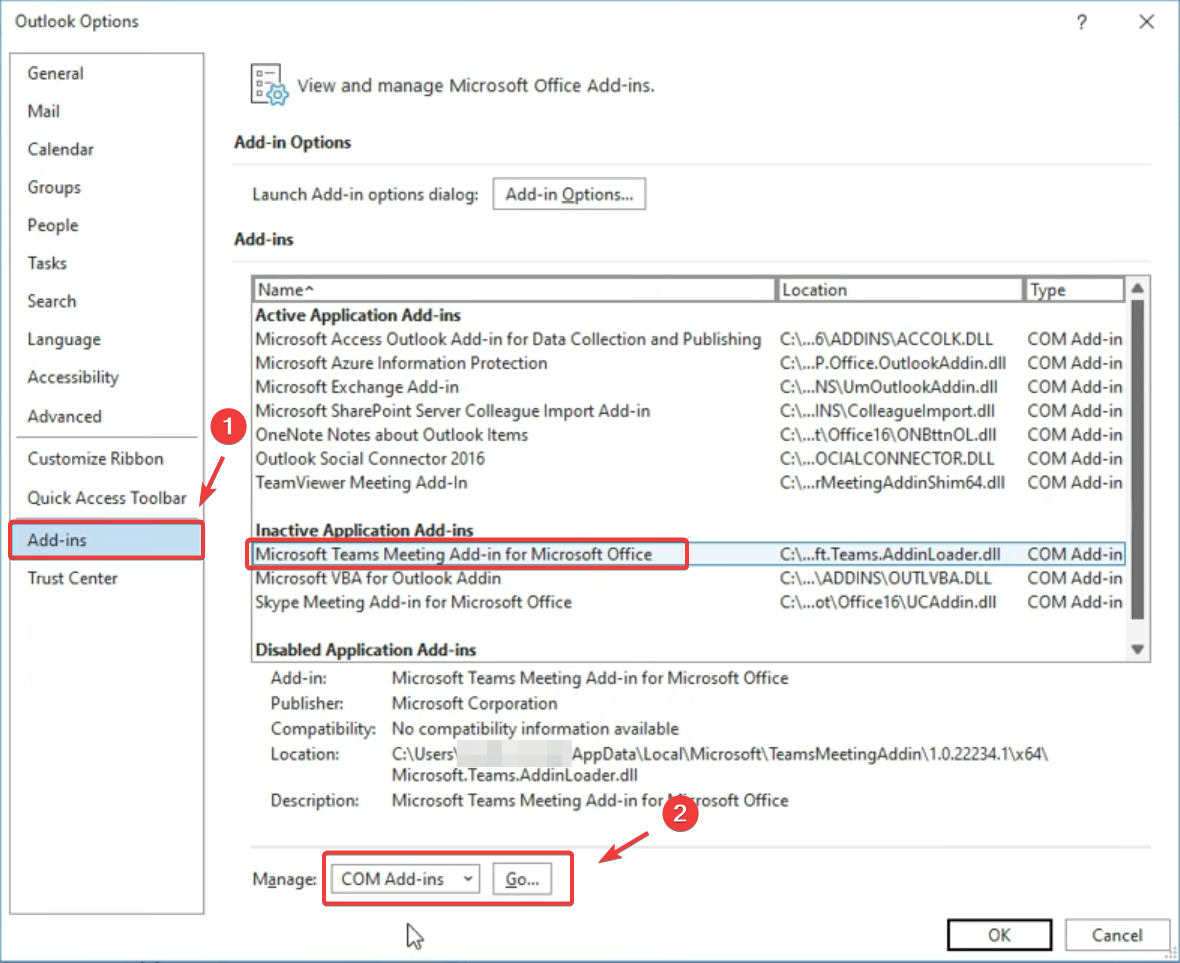This screenshot has width=1180, height=963.
Task: Click the ACCOLK.DLL location cell
Action: click(886, 339)
